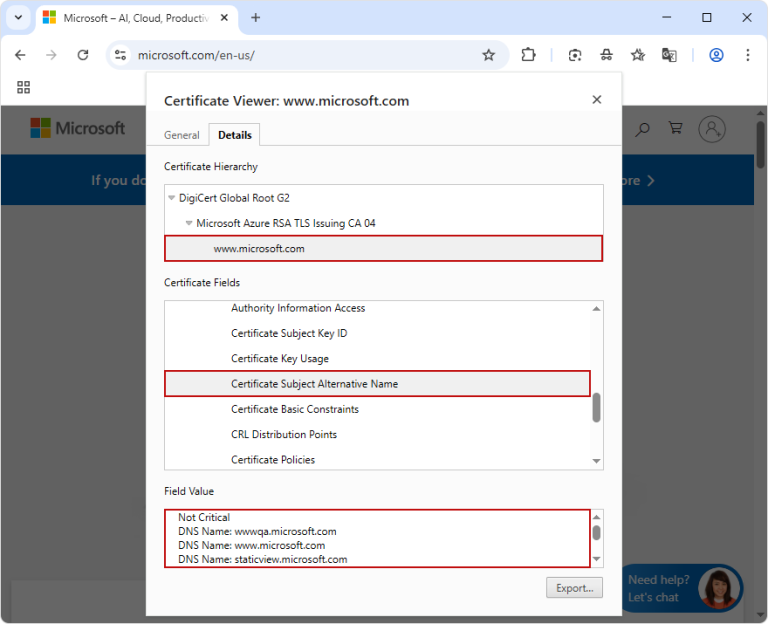Open the tab search dropdown arrow
Image resolution: width=768 pixels, height=624 pixels.
pyautogui.click(x=18, y=18)
